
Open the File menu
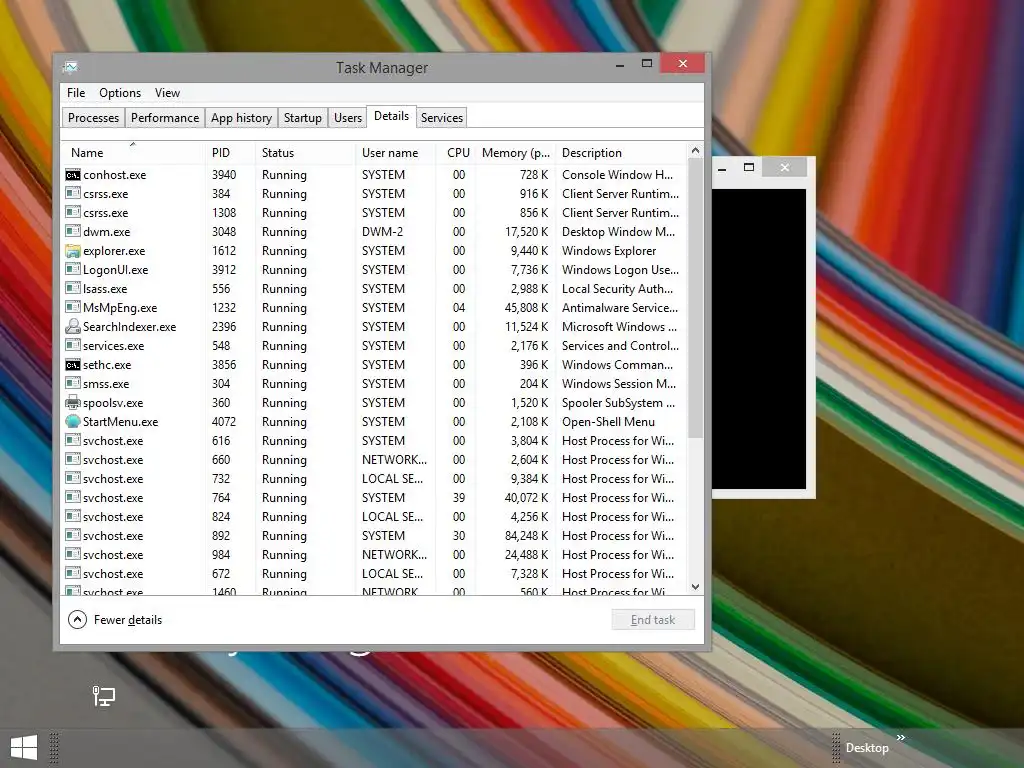(76, 93)
